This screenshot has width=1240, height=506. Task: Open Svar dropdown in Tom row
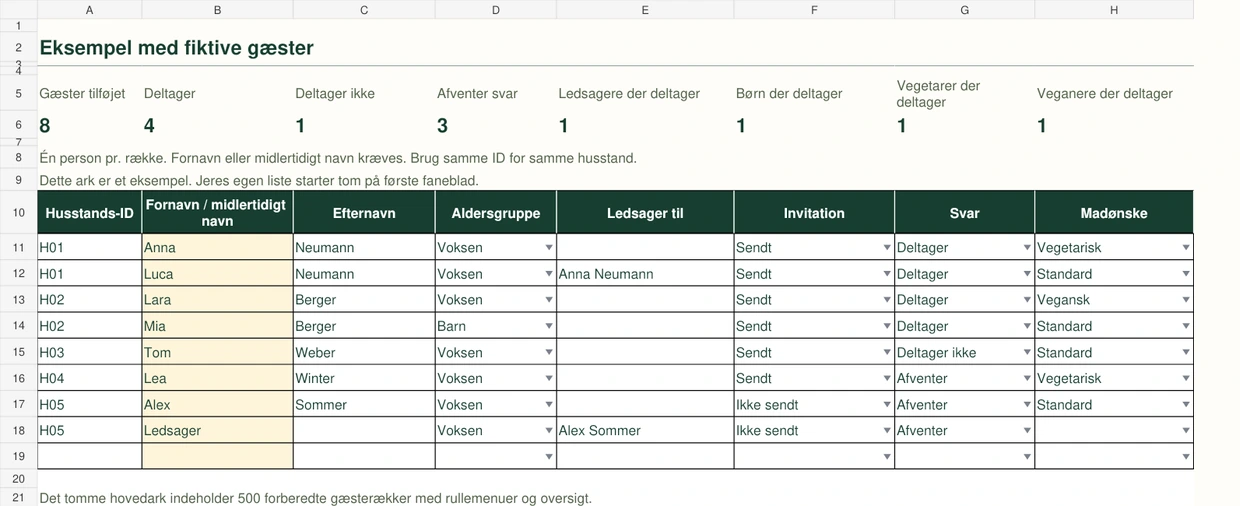click(1026, 353)
